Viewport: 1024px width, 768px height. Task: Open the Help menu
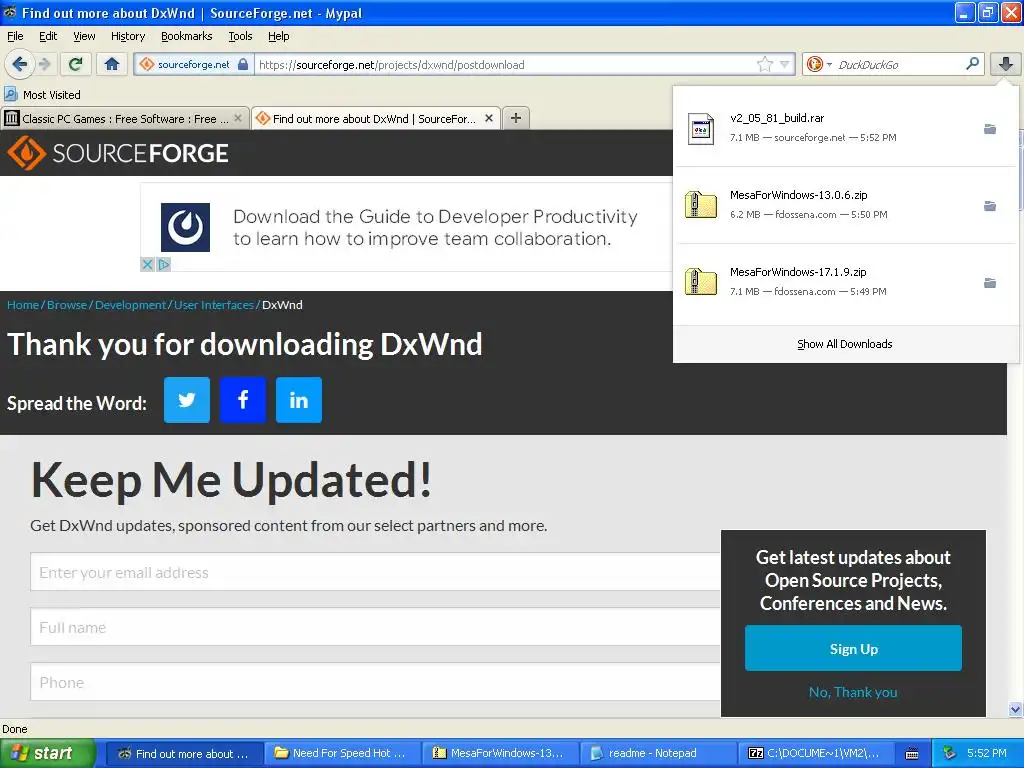click(x=279, y=36)
